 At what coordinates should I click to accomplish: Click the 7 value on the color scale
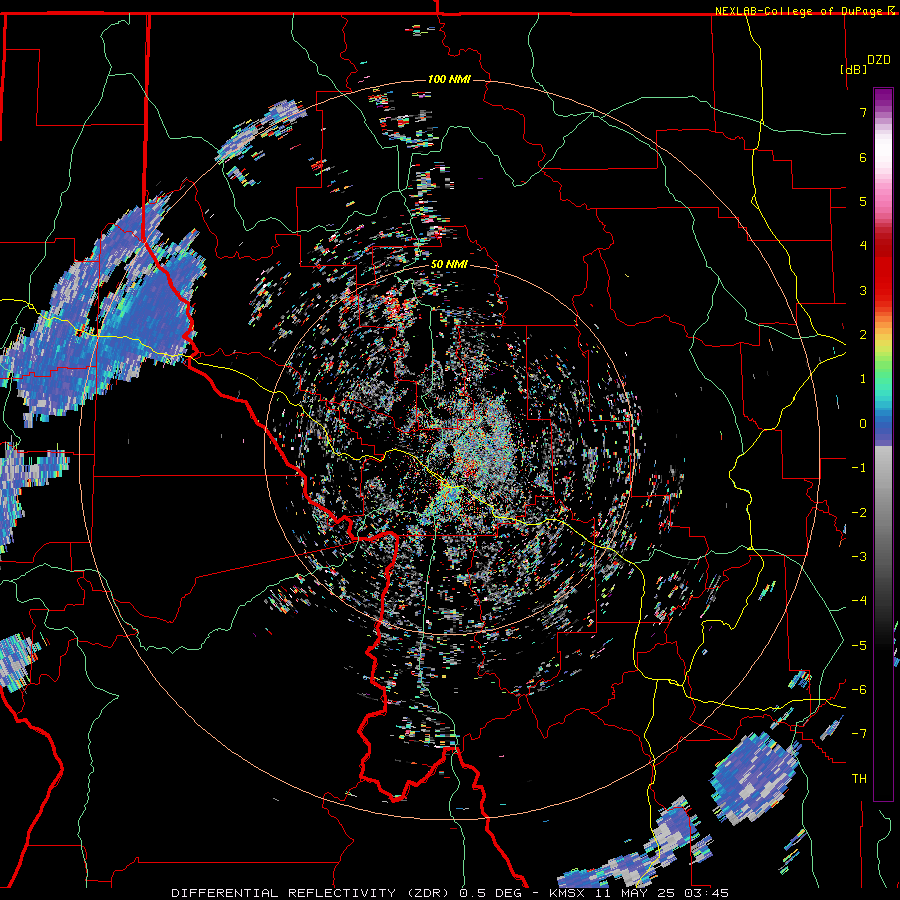(863, 112)
